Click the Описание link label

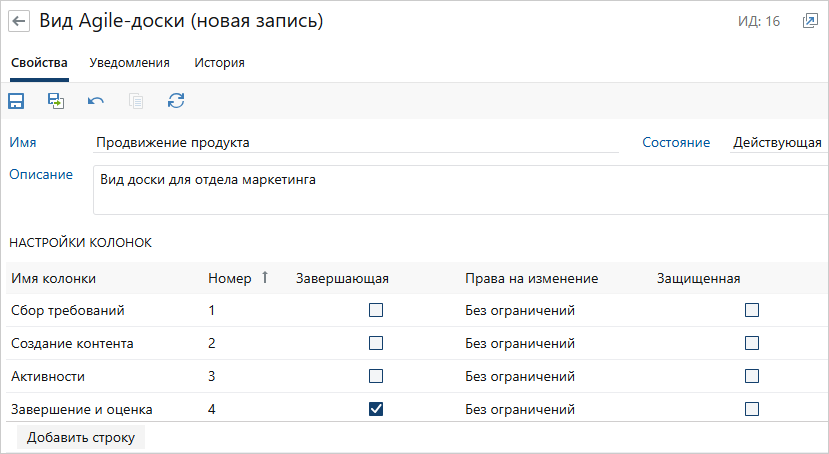pyautogui.click(x=41, y=175)
